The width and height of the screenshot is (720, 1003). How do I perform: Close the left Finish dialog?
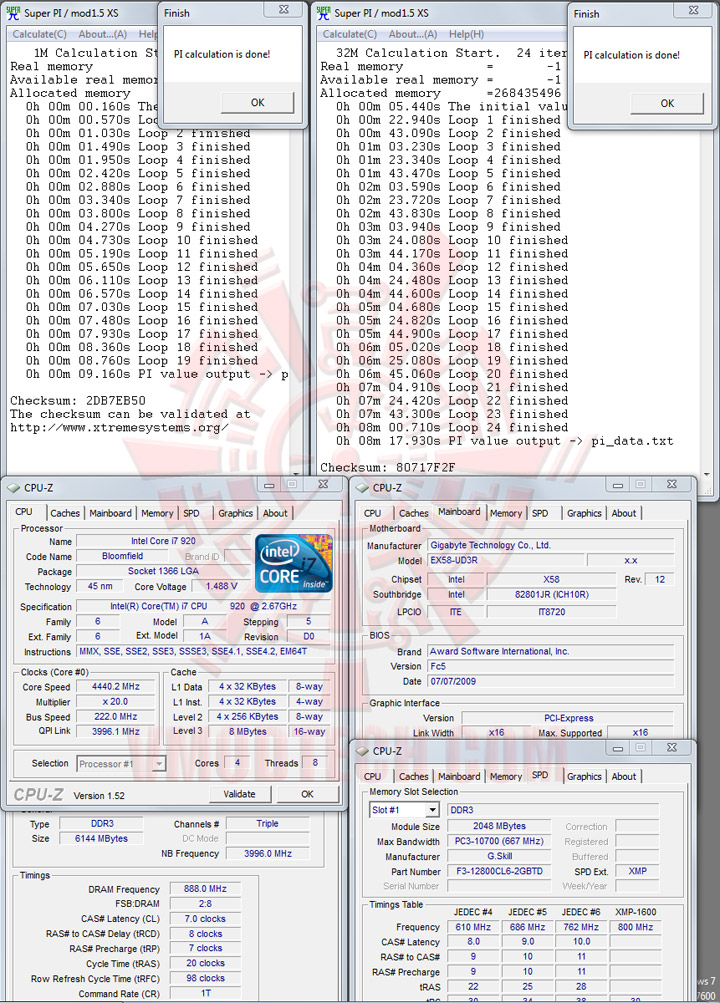(285, 10)
